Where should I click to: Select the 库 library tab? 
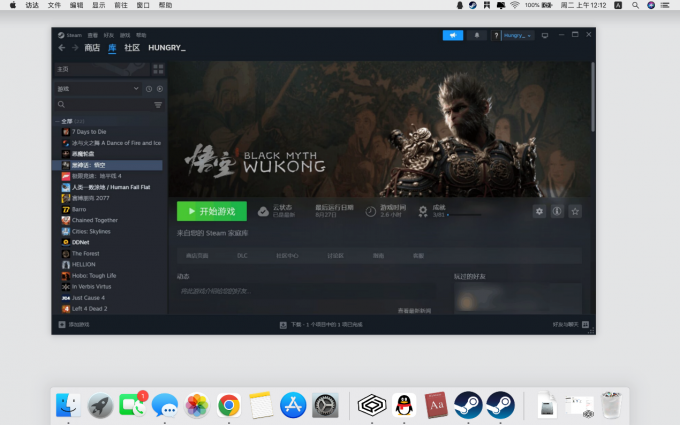(112, 48)
